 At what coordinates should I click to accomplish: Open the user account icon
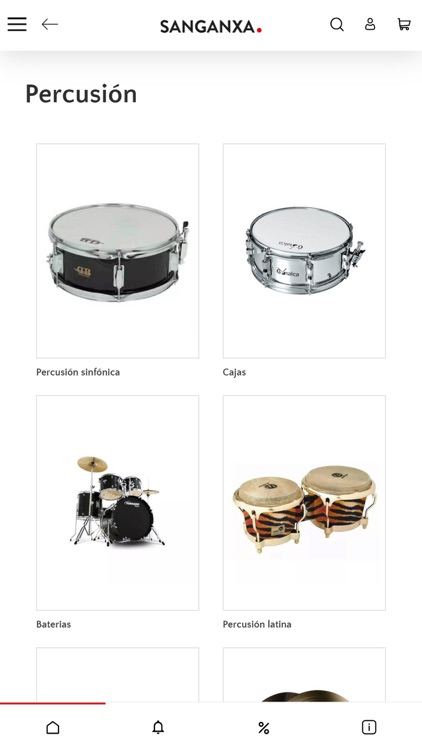[x=370, y=24]
